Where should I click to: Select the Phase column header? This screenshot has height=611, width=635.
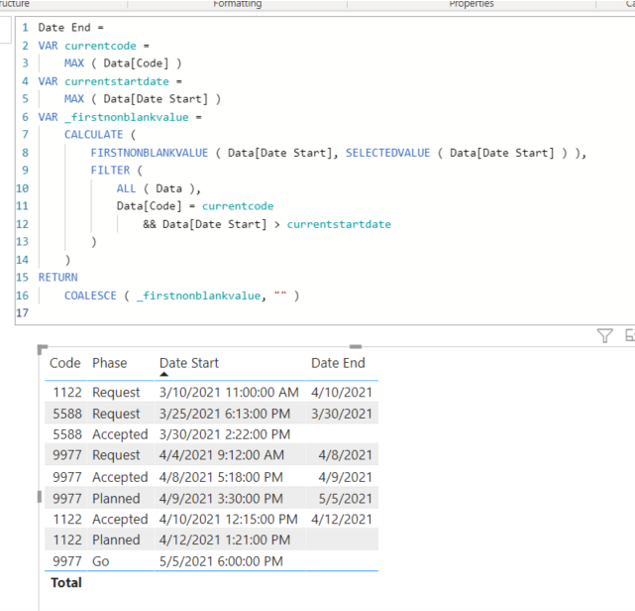point(109,363)
